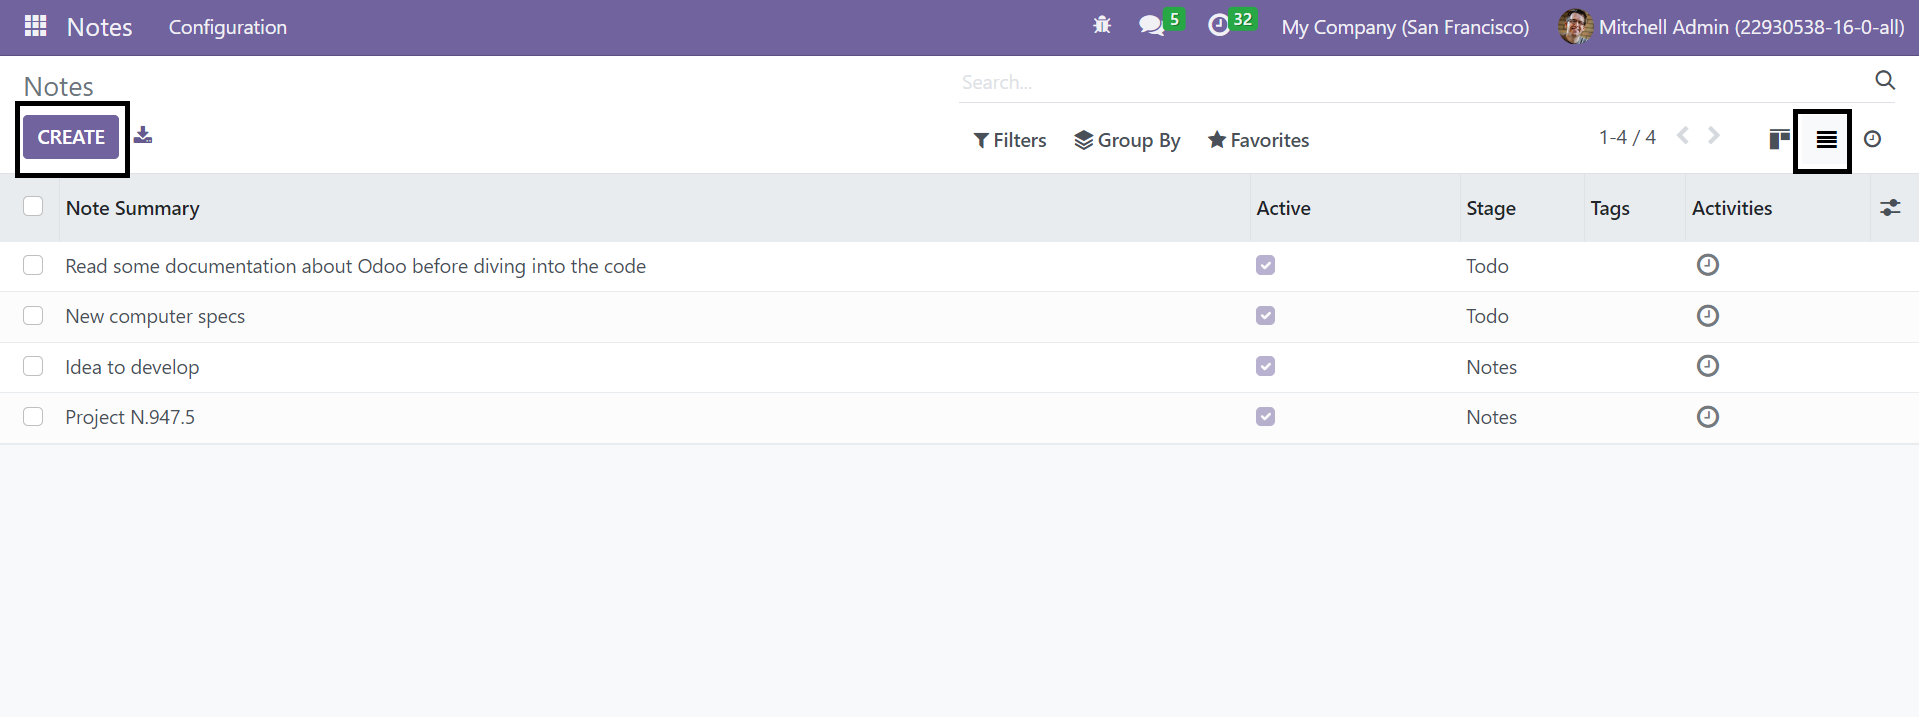Open activities clock icon in top bar
This screenshot has height=717, width=1919.
pyautogui.click(x=1218, y=26)
